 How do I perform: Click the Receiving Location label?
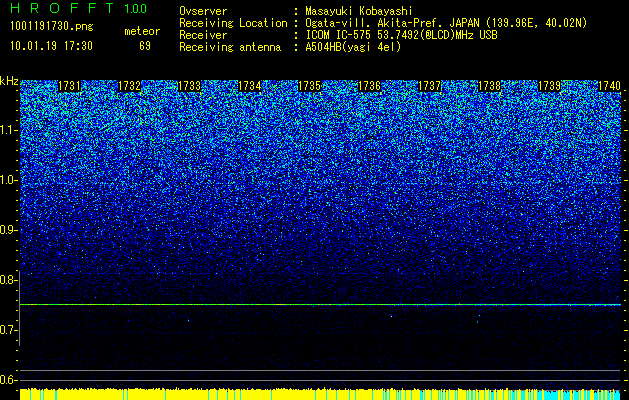coord(233,23)
